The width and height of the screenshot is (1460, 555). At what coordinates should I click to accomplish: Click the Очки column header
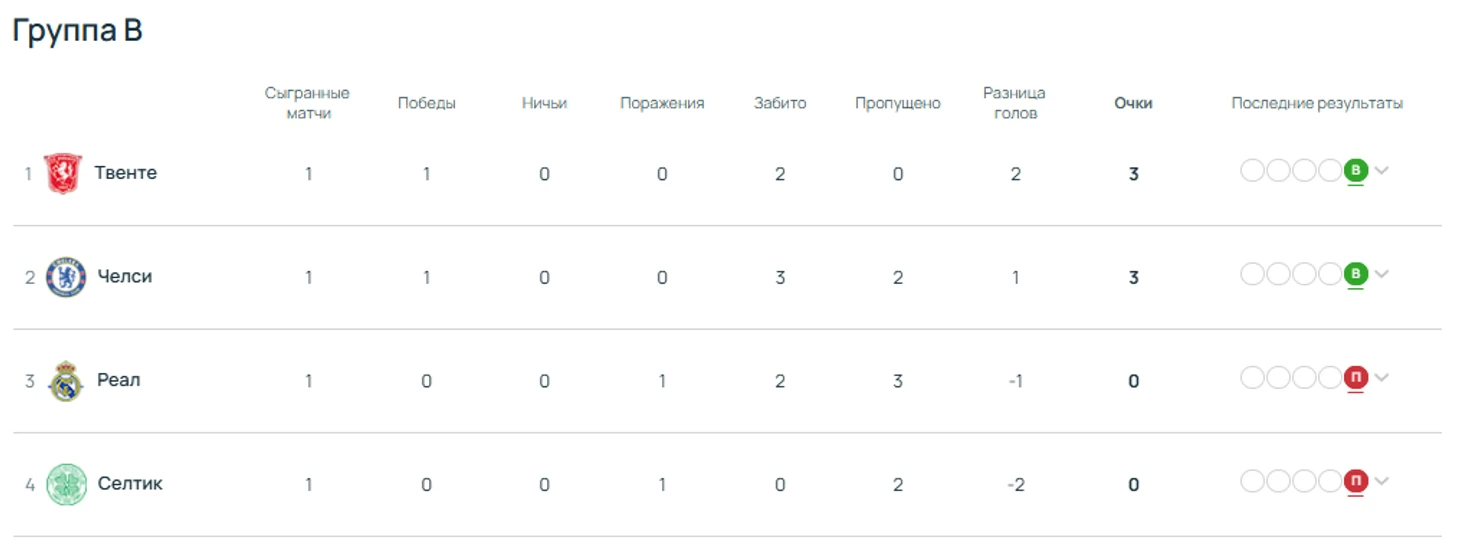[x=1133, y=103]
